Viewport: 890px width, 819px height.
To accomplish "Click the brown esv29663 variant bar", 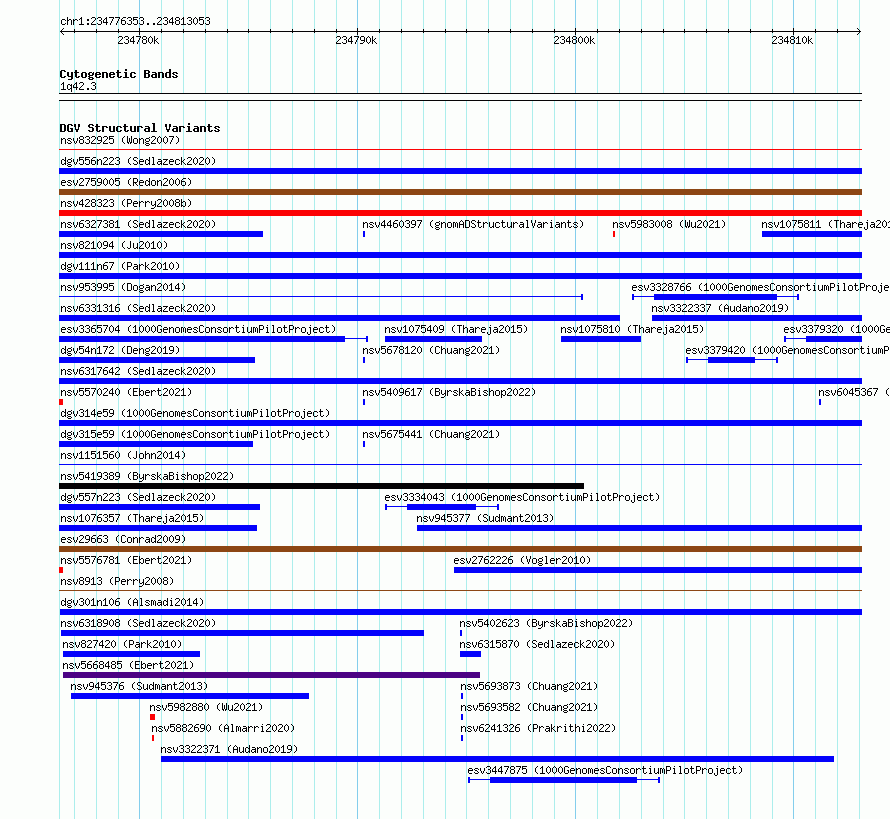I will [x=460, y=549].
